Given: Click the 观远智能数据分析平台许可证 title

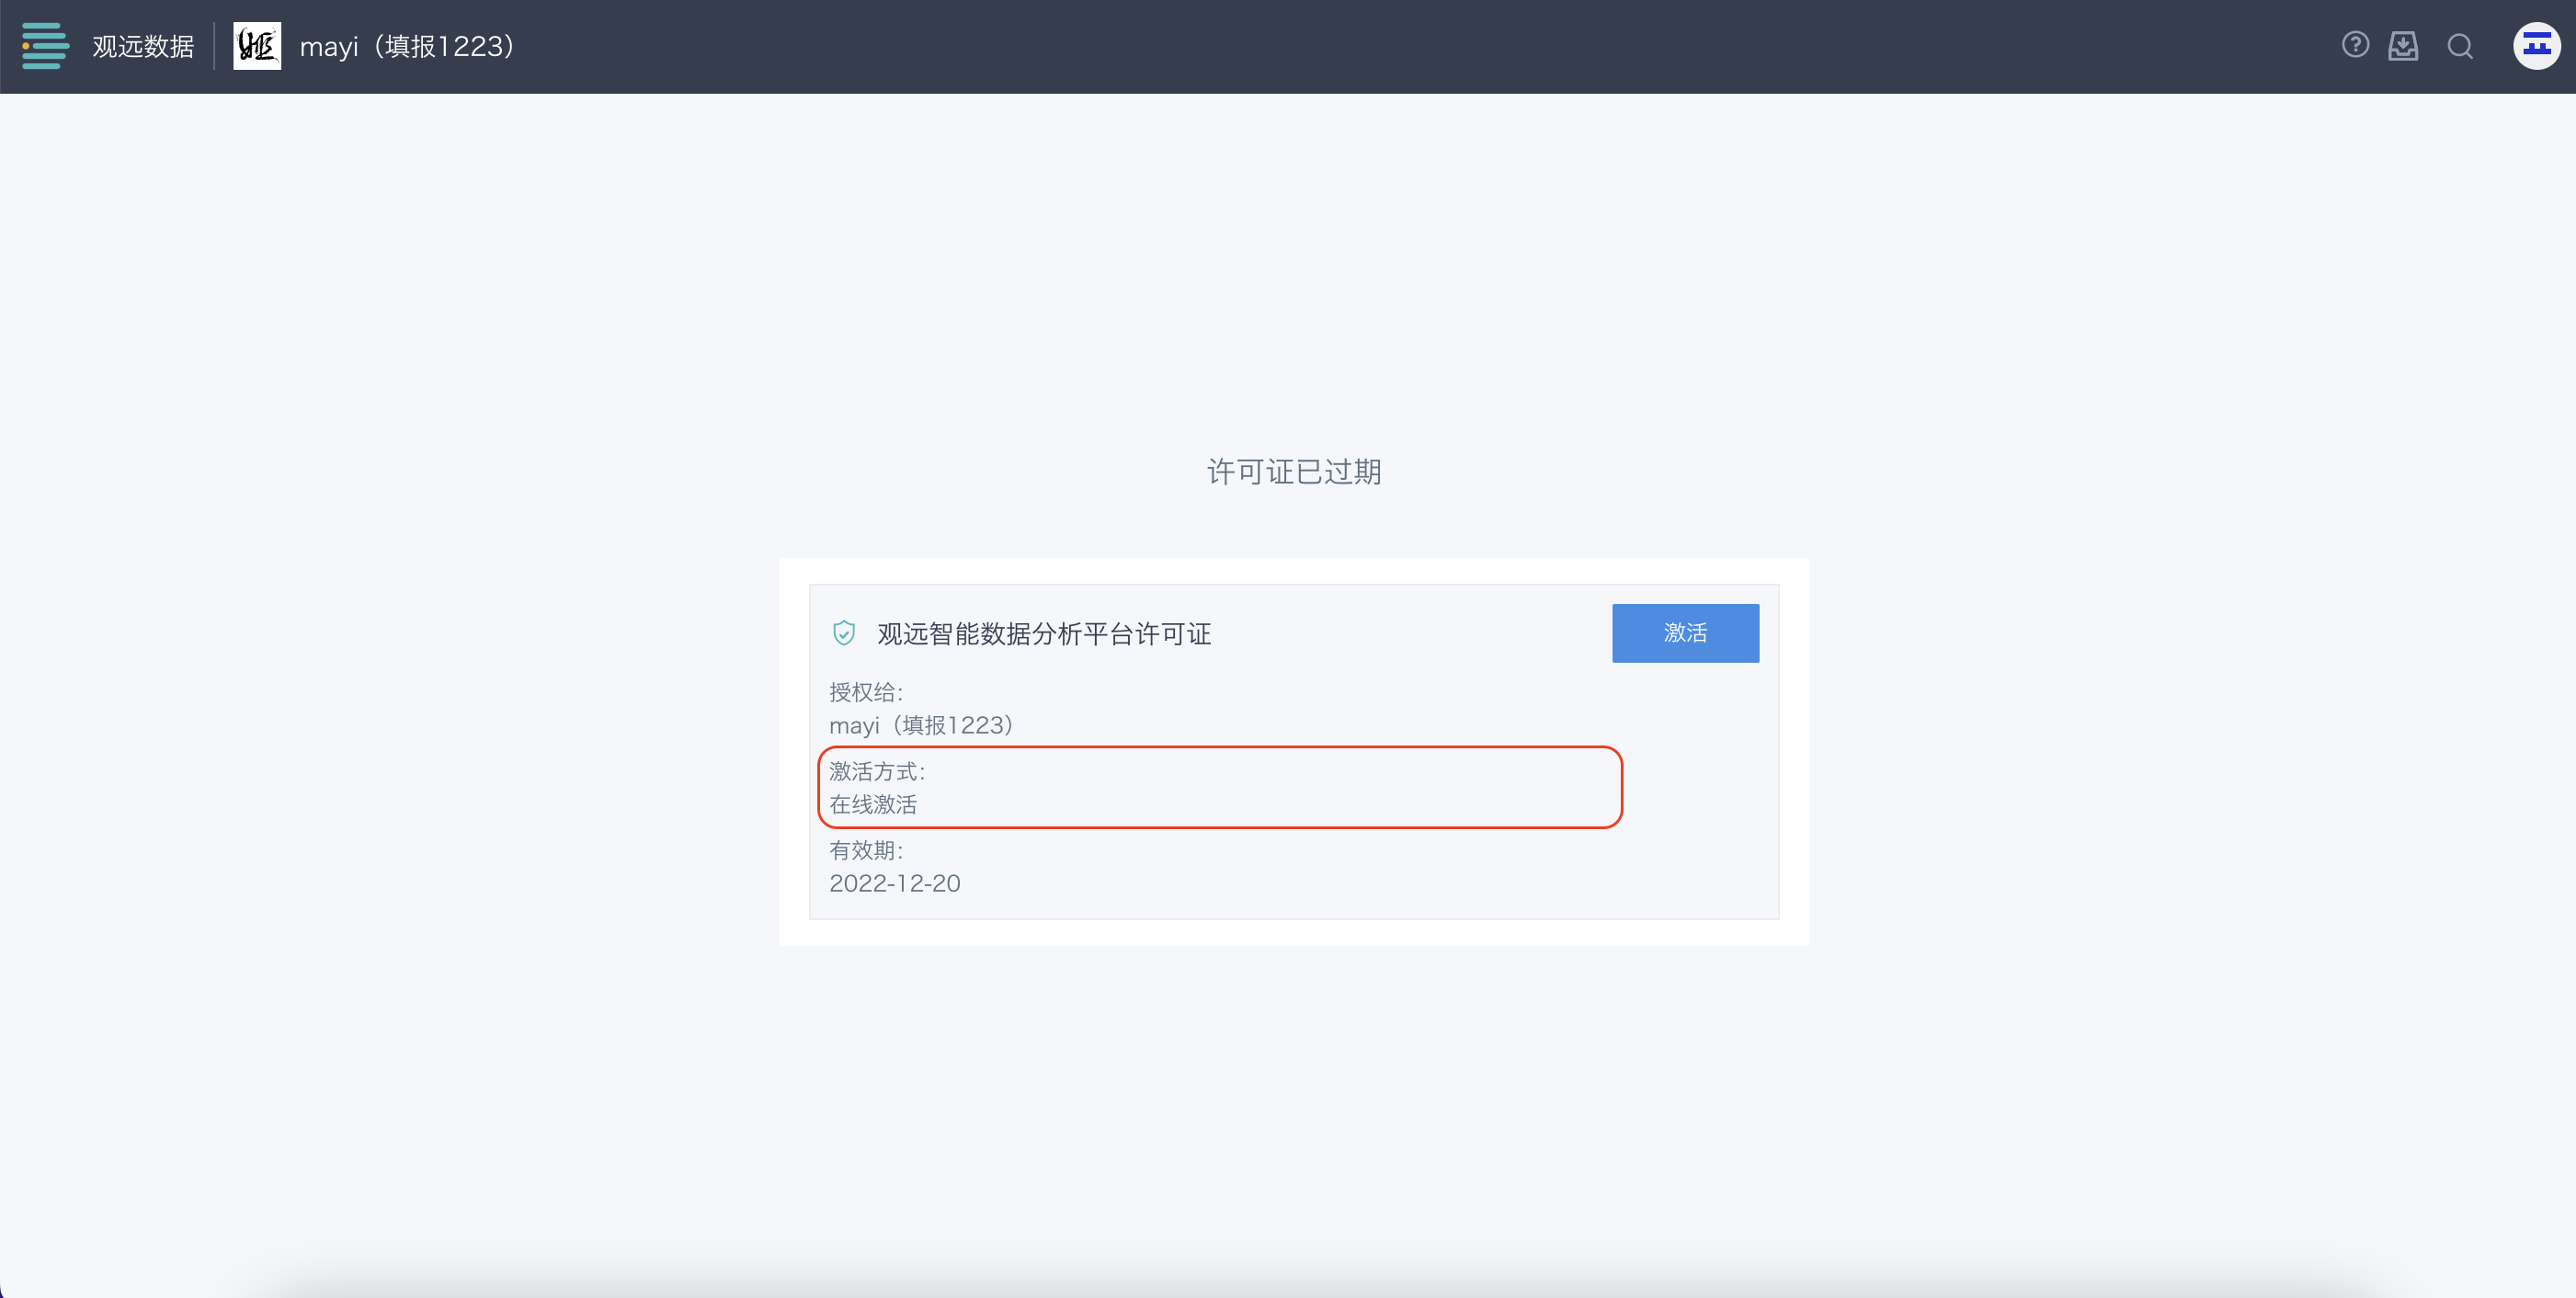Looking at the screenshot, I should pos(1044,634).
